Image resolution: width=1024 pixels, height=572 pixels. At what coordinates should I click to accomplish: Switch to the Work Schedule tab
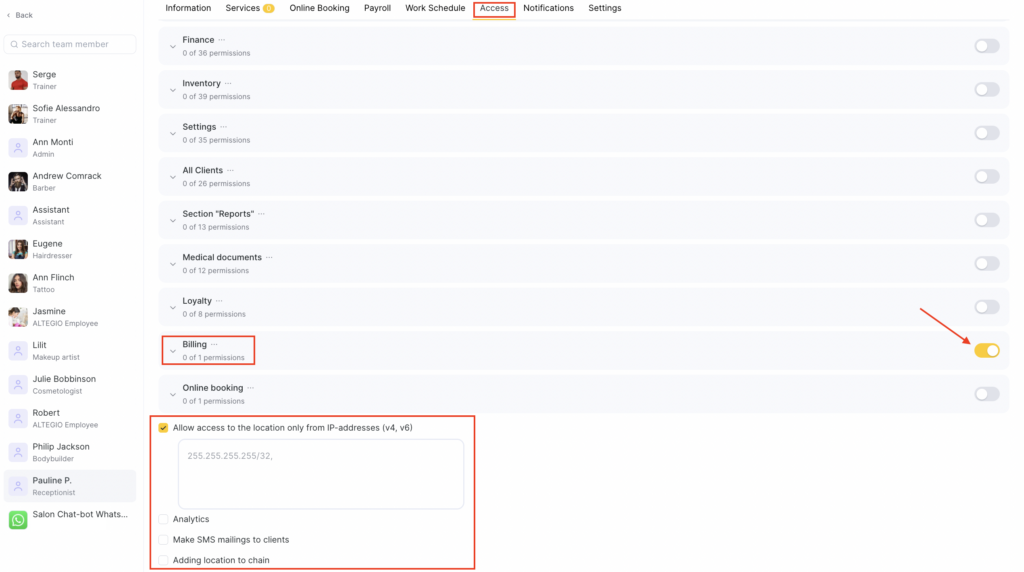pyautogui.click(x=435, y=8)
